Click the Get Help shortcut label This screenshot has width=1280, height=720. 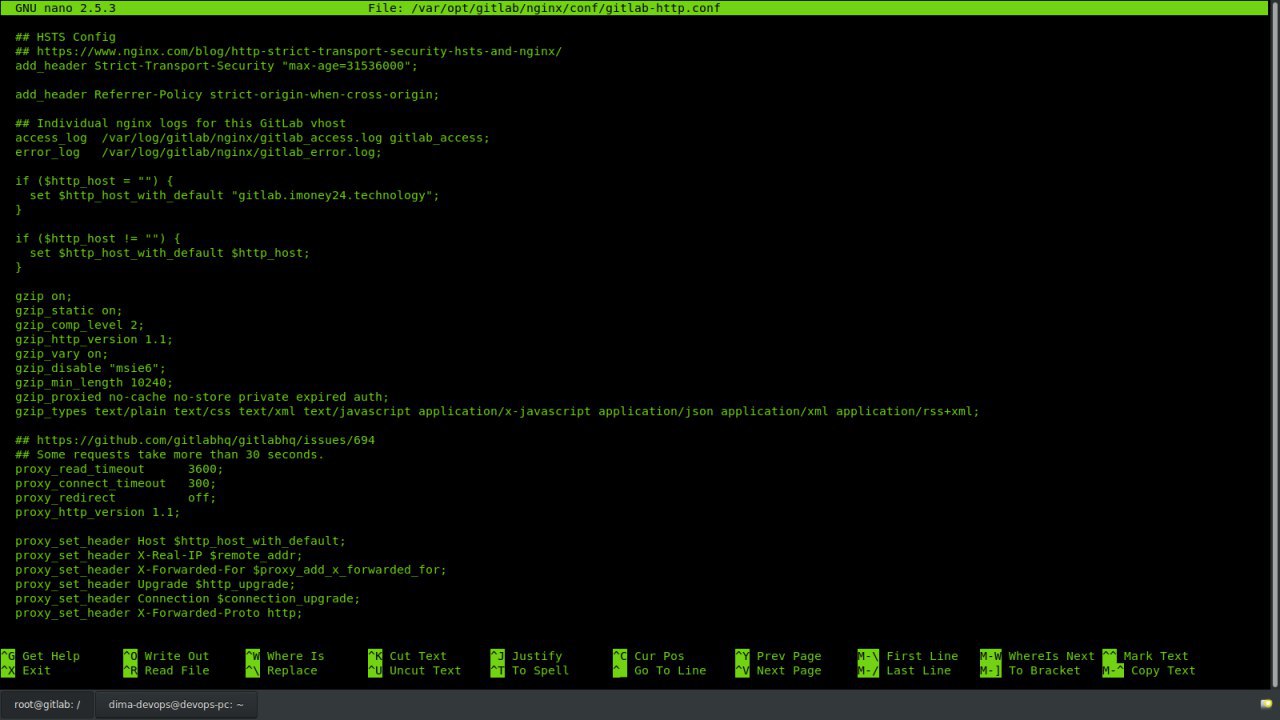[51, 656]
